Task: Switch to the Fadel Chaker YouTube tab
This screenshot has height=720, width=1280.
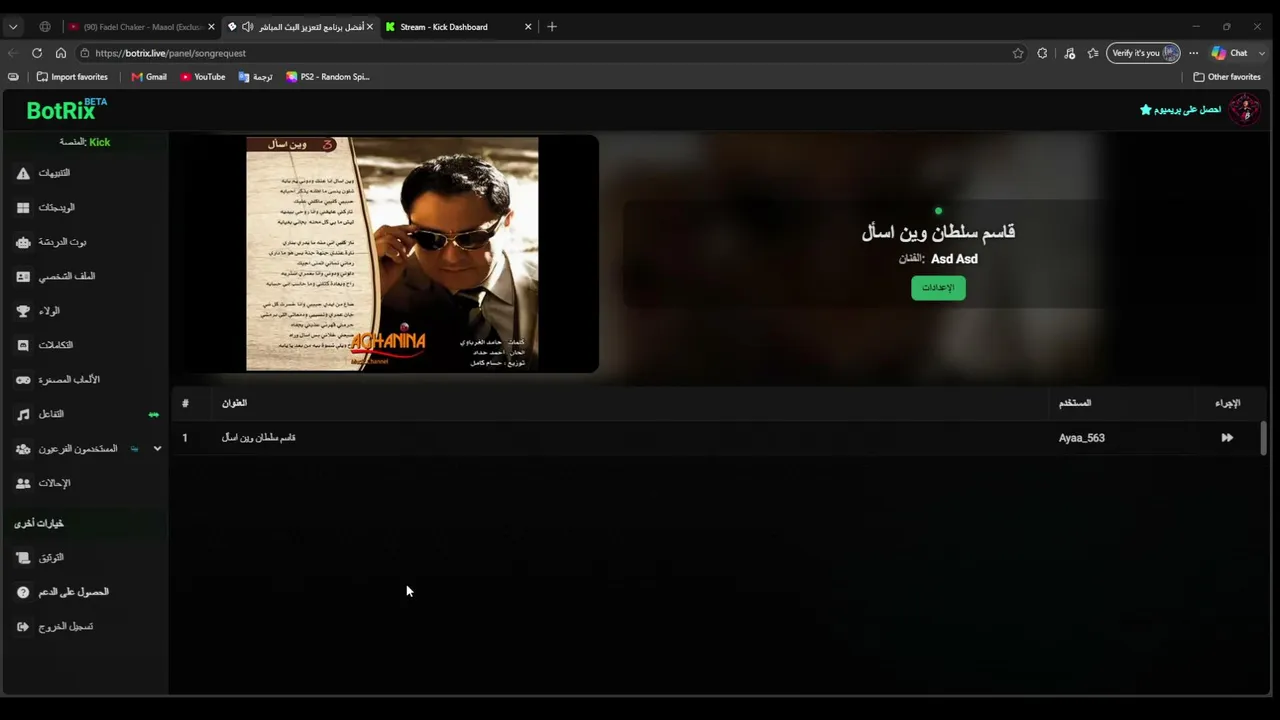Action: coord(140,27)
